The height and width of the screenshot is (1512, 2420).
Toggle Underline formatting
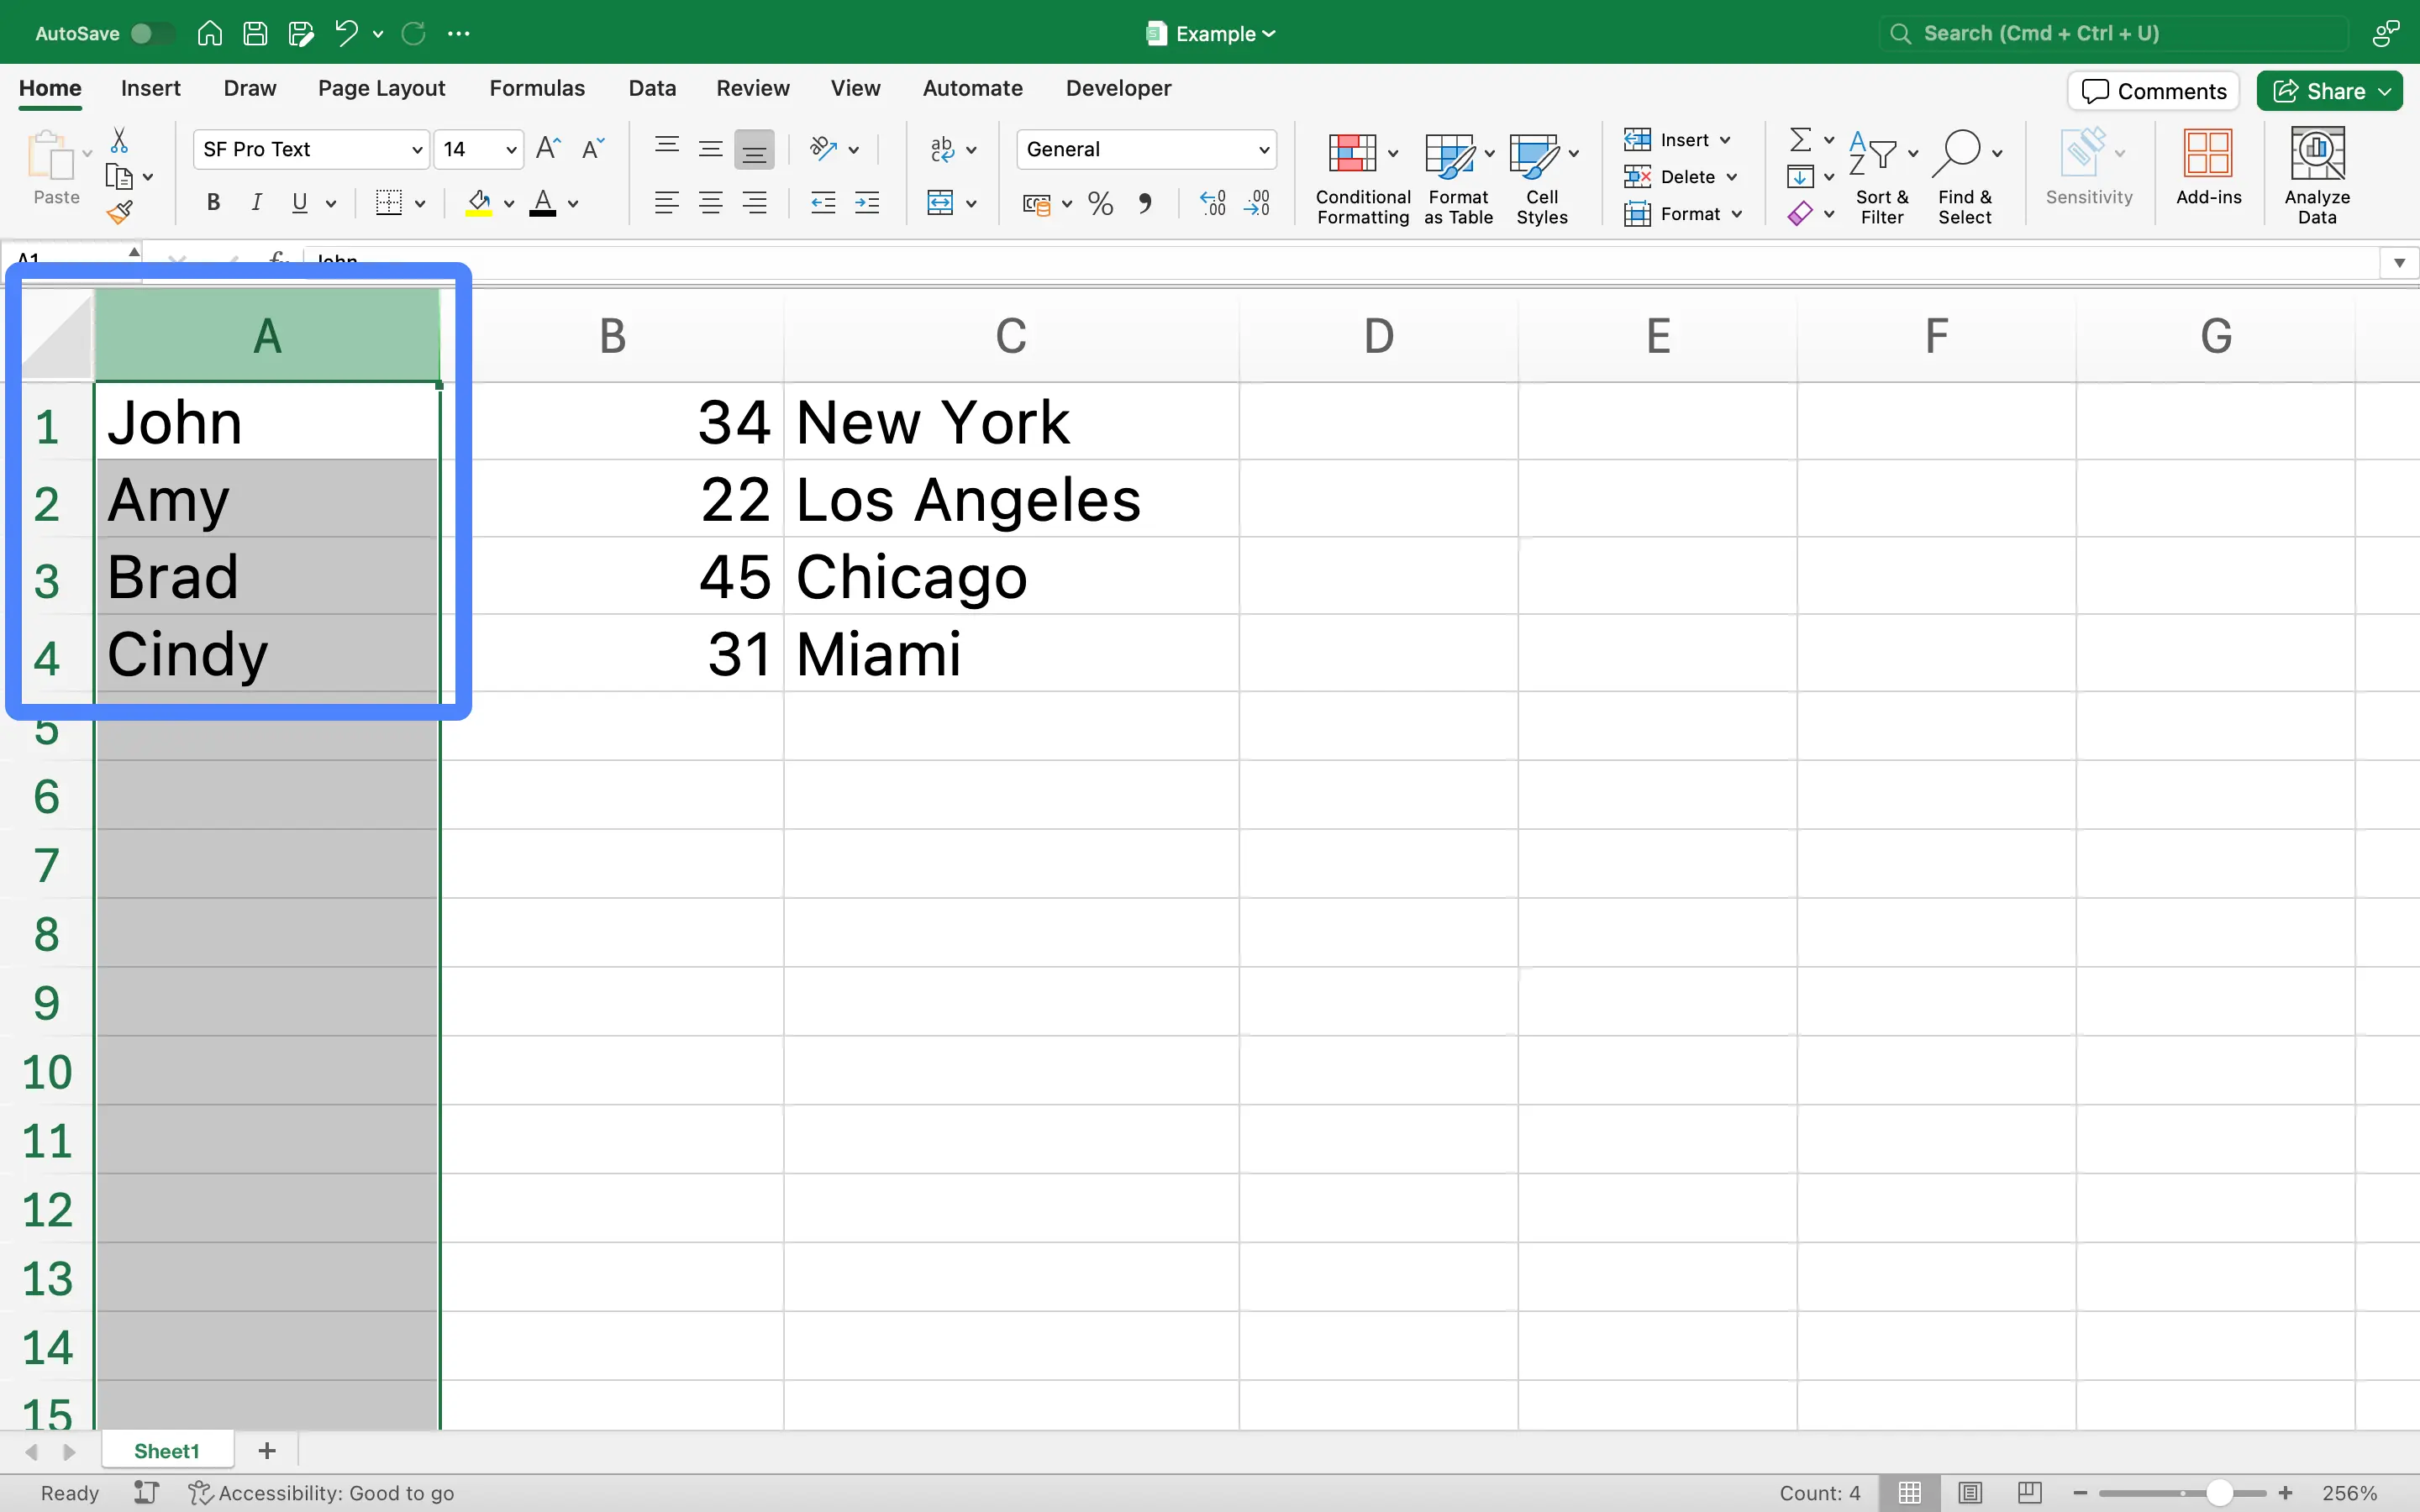(x=299, y=203)
